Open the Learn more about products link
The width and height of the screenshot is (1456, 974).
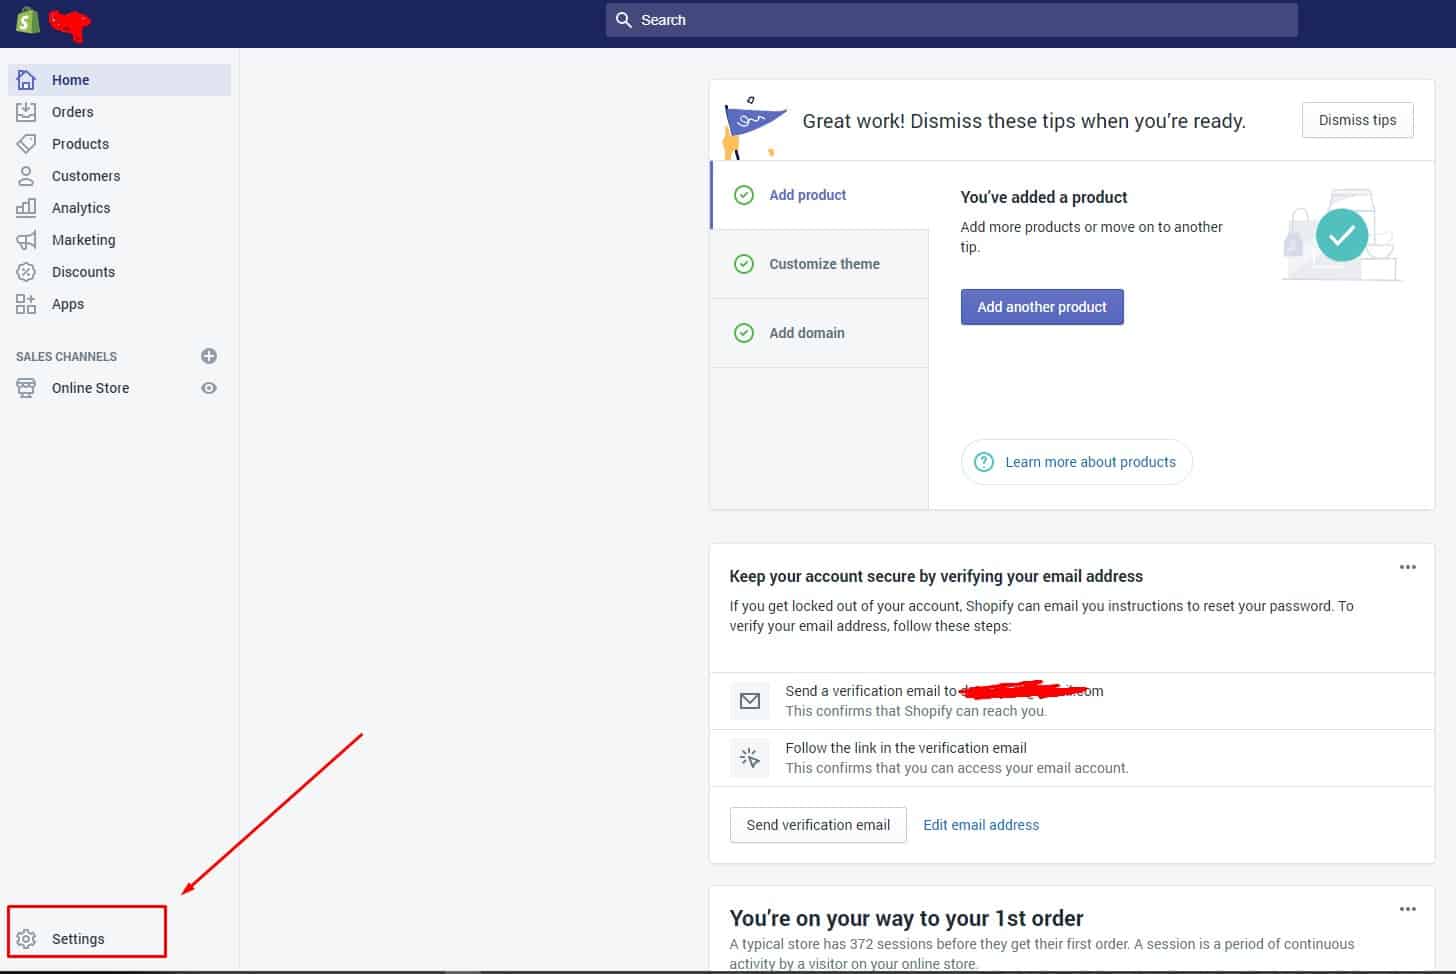point(1076,461)
